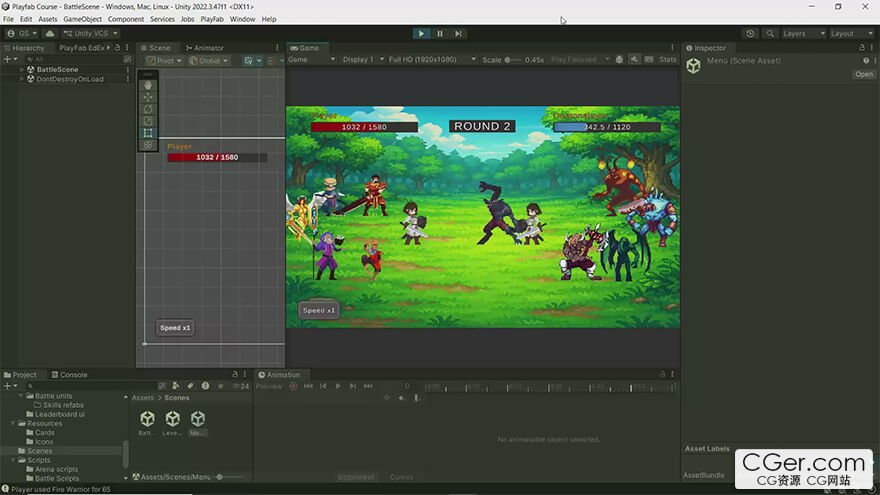Click the Pause button in the toolbar
The height and width of the screenshot is (495, 880).
pyautogui.click(x=440, y=34)
